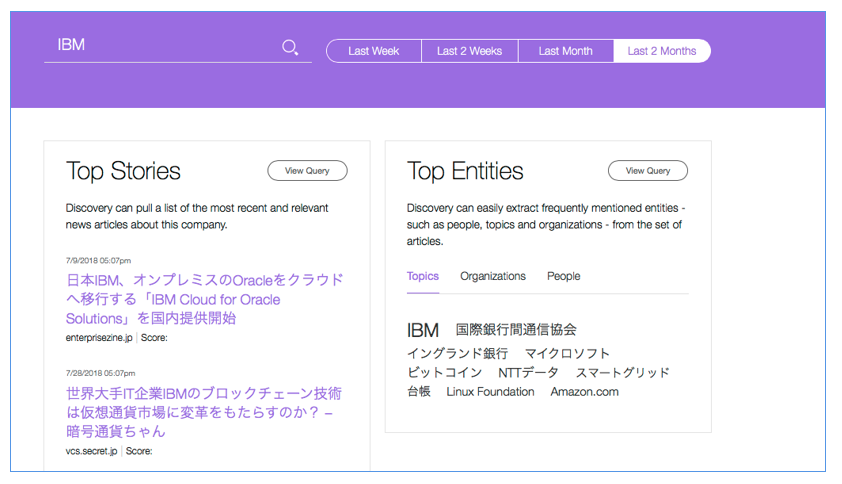Select the Last Week time range
Screen dimensions: 842x484
pos(374,51)
